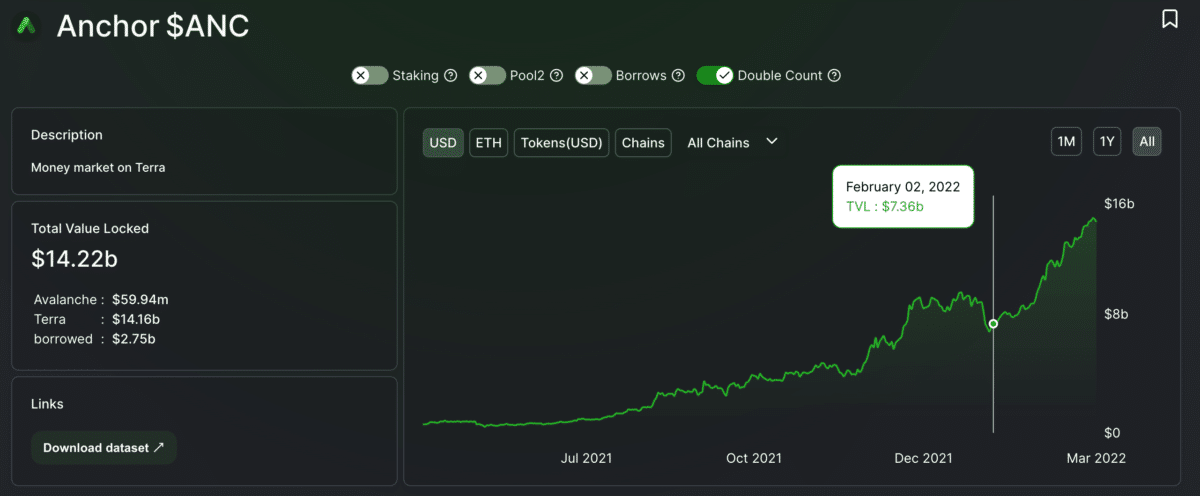Open the Borrows help question mark icon

(677, 75)
